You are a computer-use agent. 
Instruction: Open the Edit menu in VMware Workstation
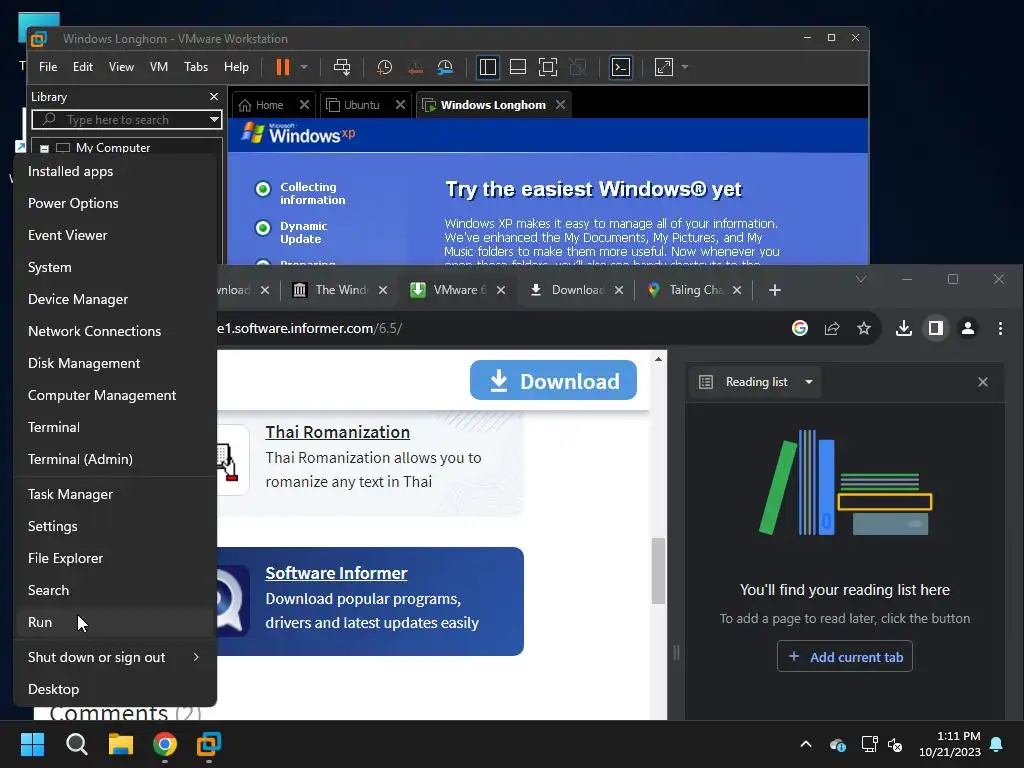(82, 67)
